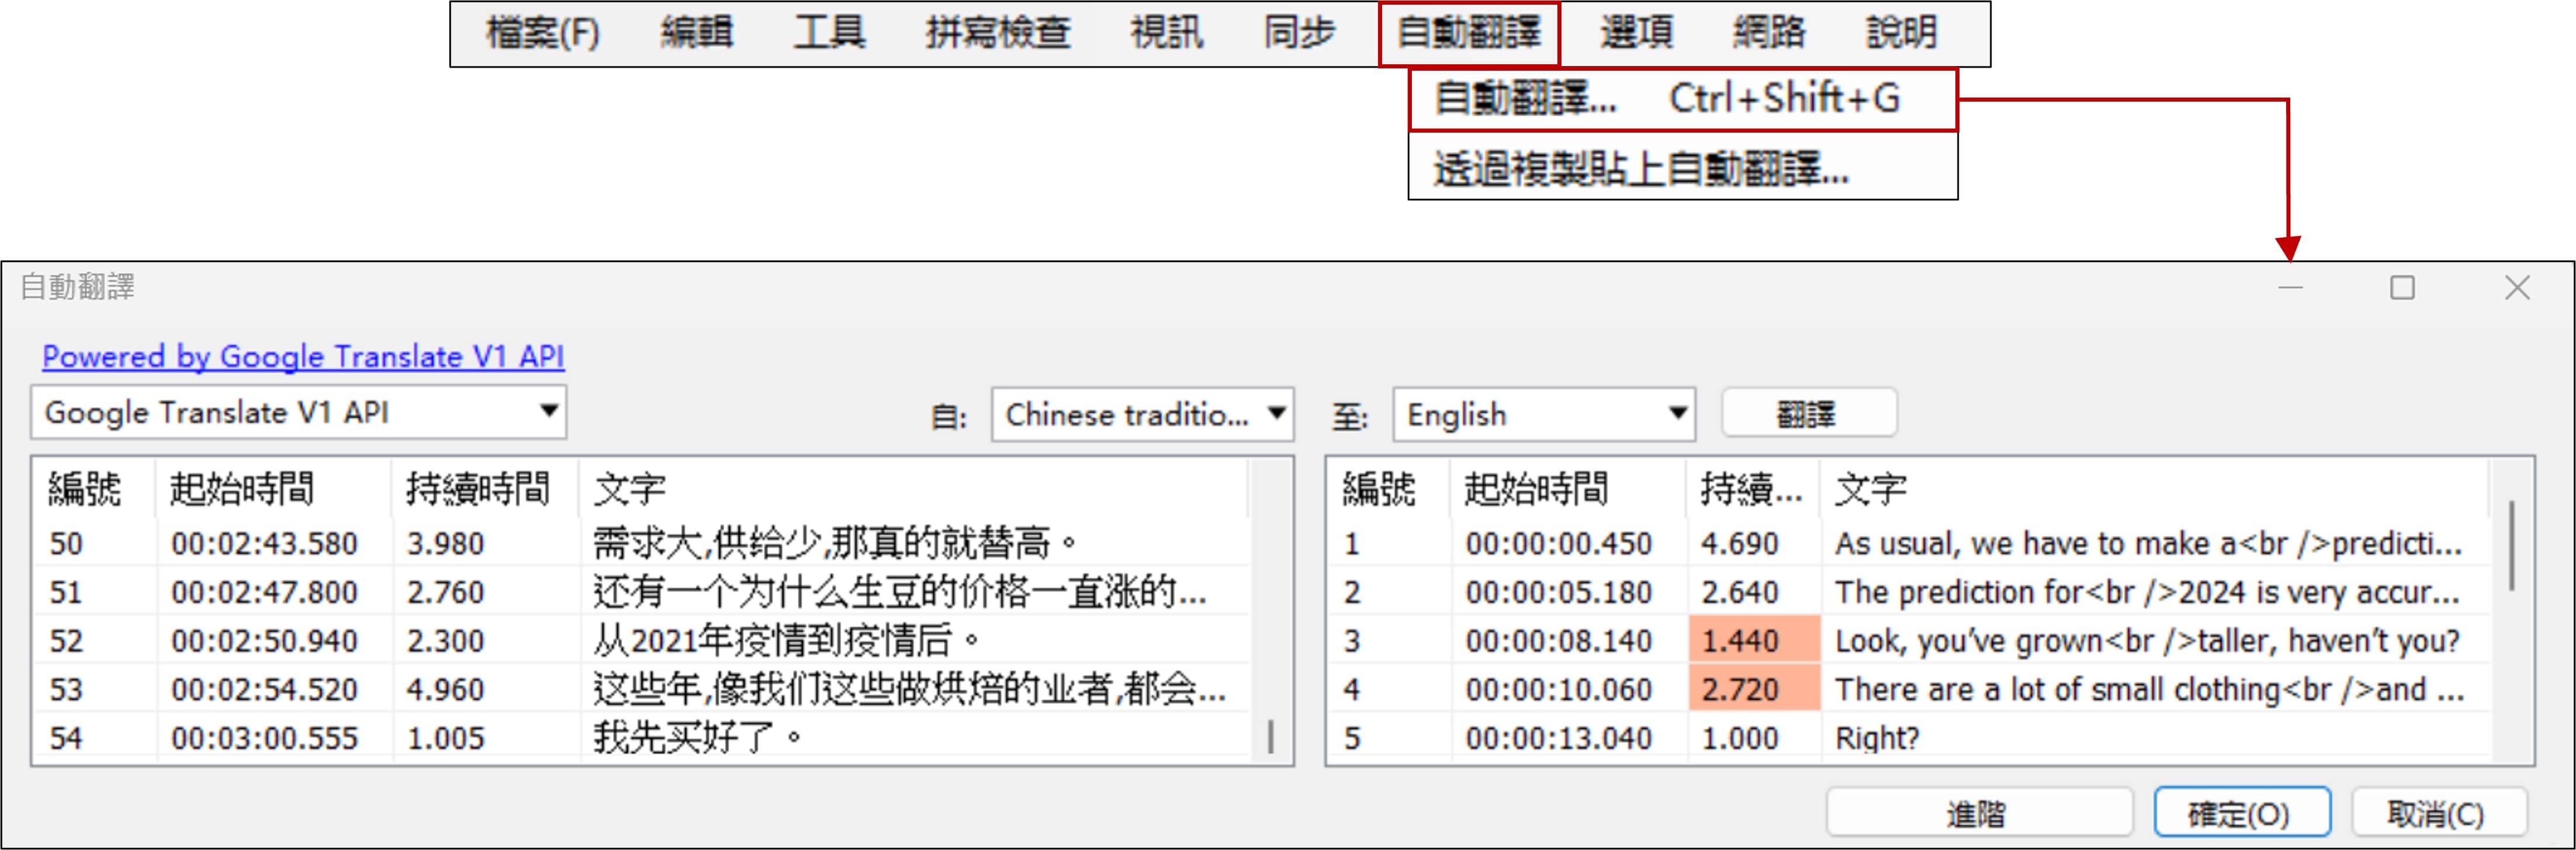Open Powered by Google Translate V1 API link
2576x850 pixels.
pos(303,357)
